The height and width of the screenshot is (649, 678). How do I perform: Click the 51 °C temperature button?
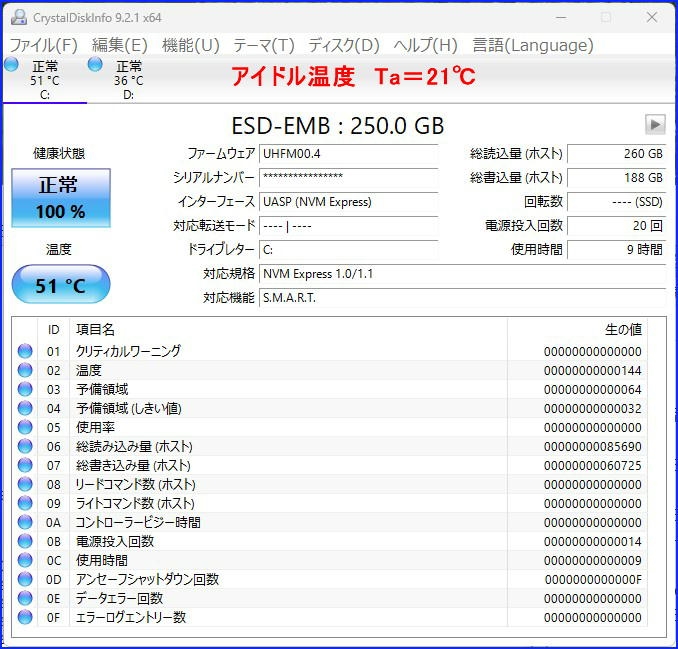61,284
